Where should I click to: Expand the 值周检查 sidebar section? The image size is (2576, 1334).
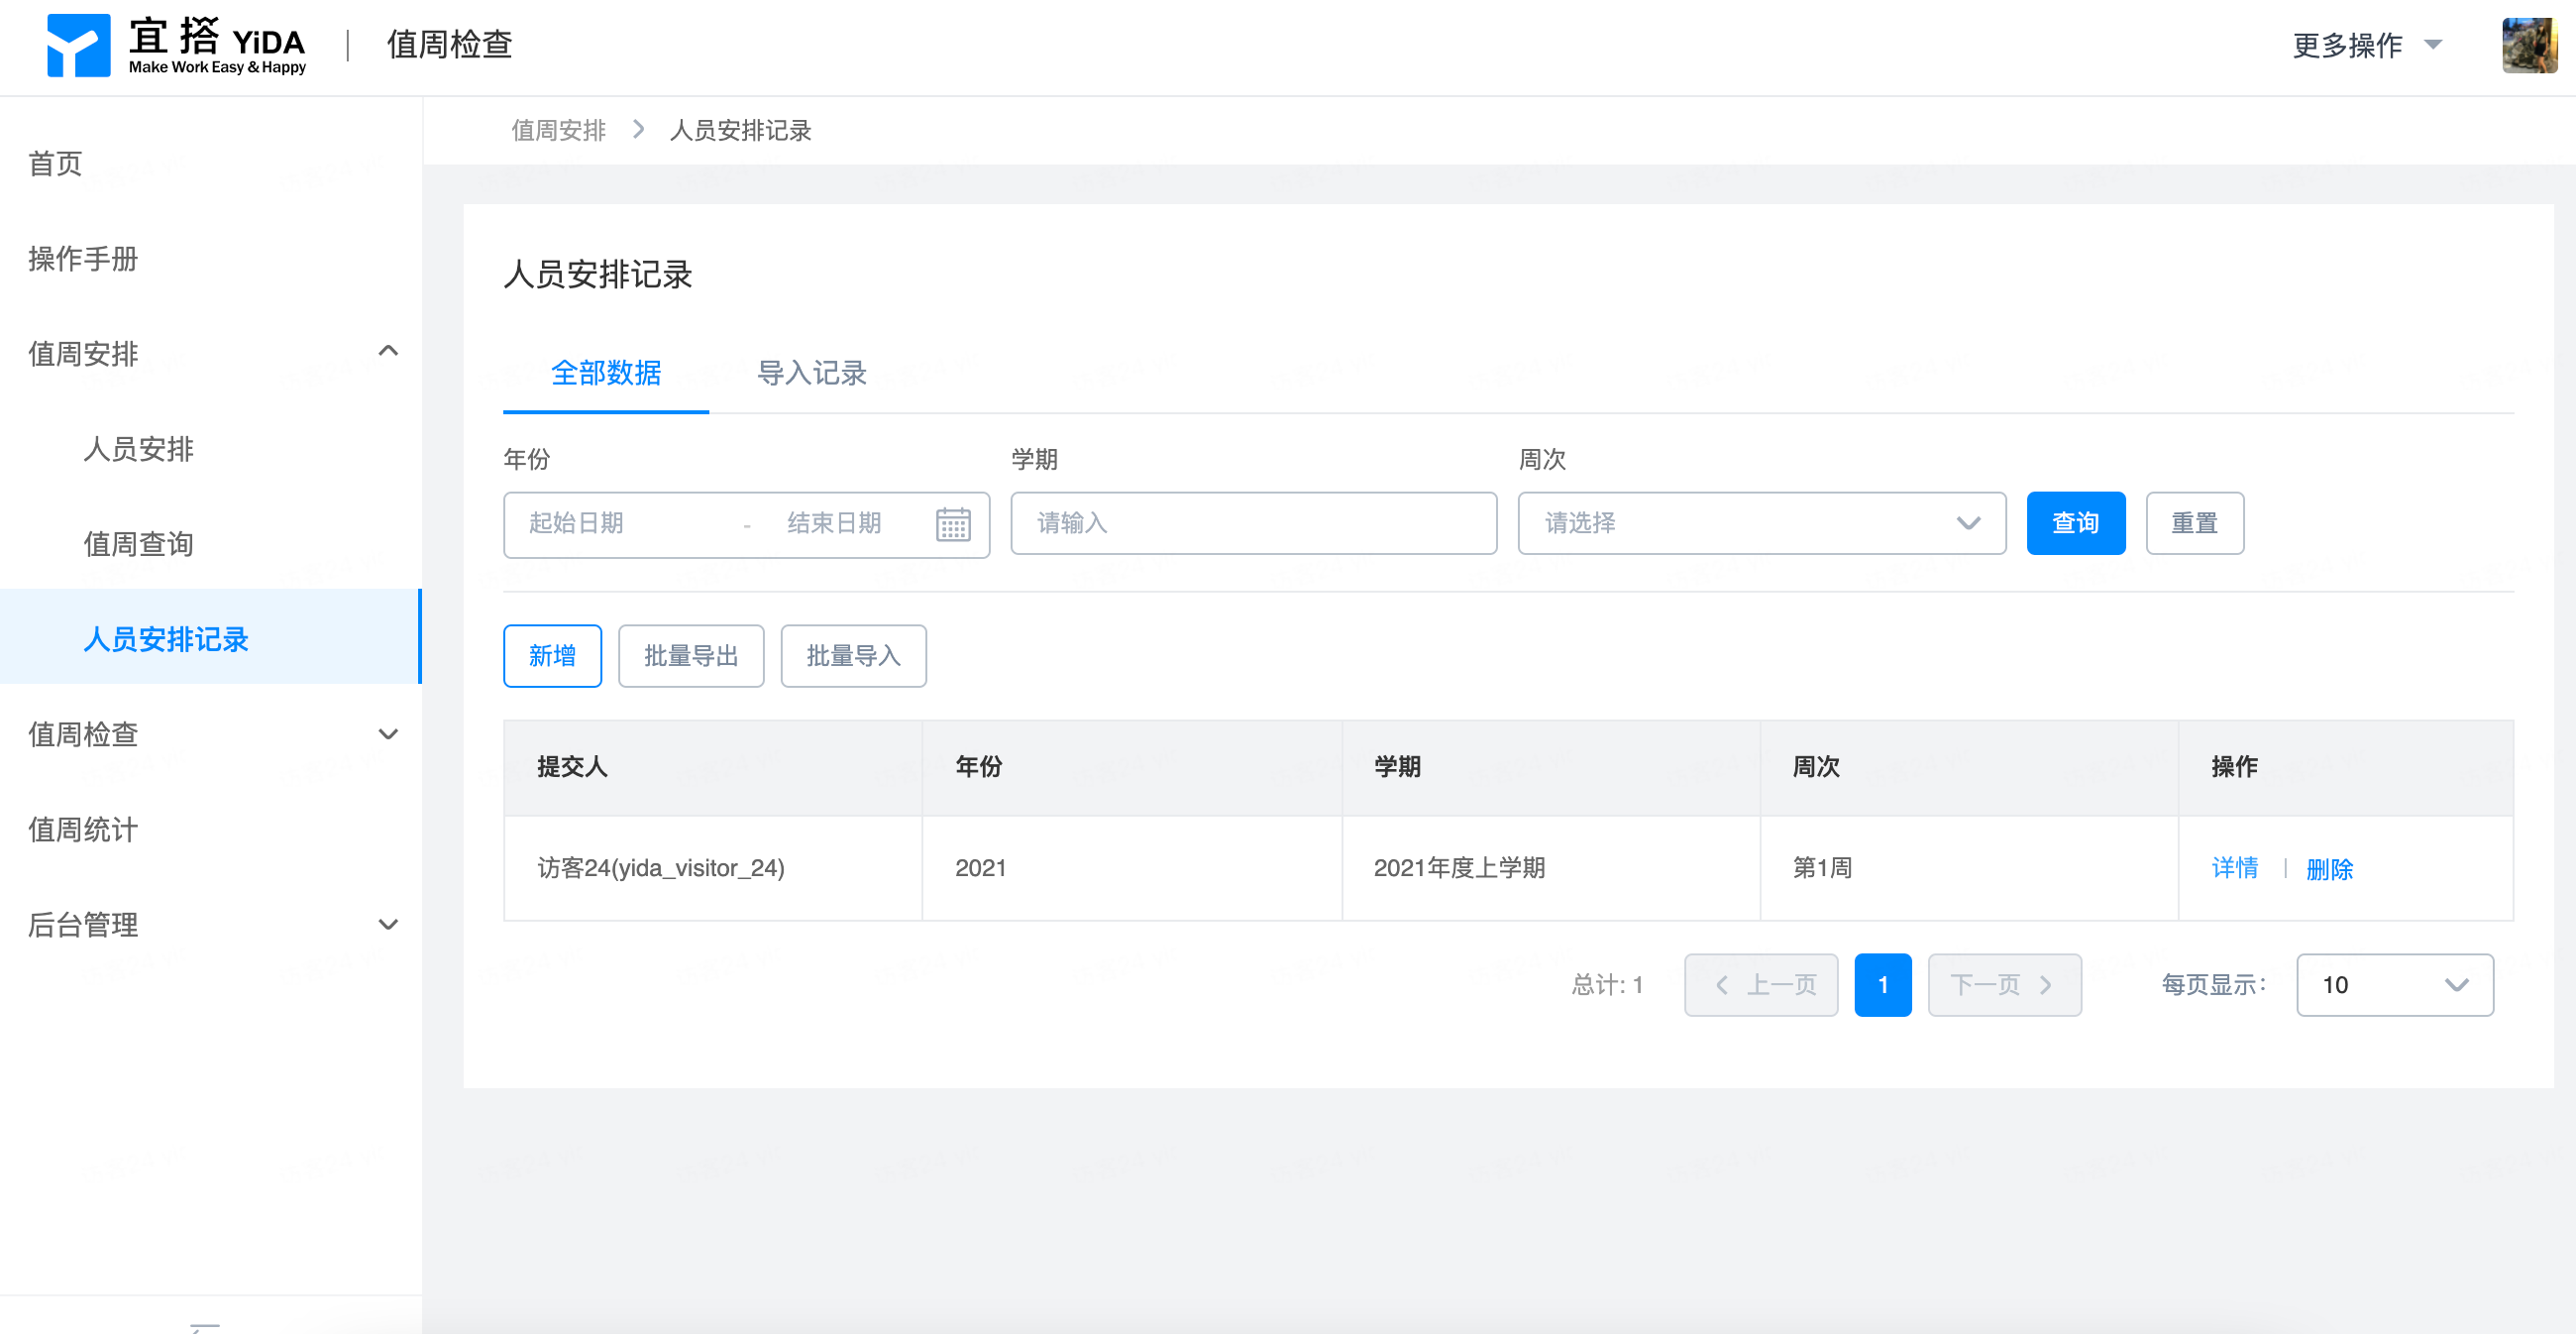coord(388,734)
